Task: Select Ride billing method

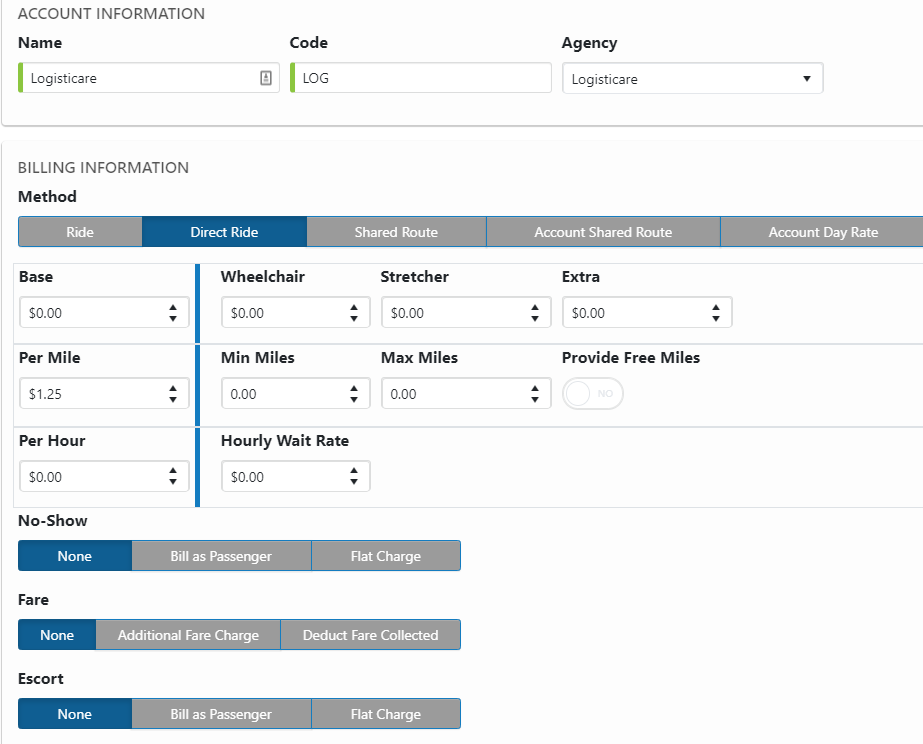Action: (80, 232)
